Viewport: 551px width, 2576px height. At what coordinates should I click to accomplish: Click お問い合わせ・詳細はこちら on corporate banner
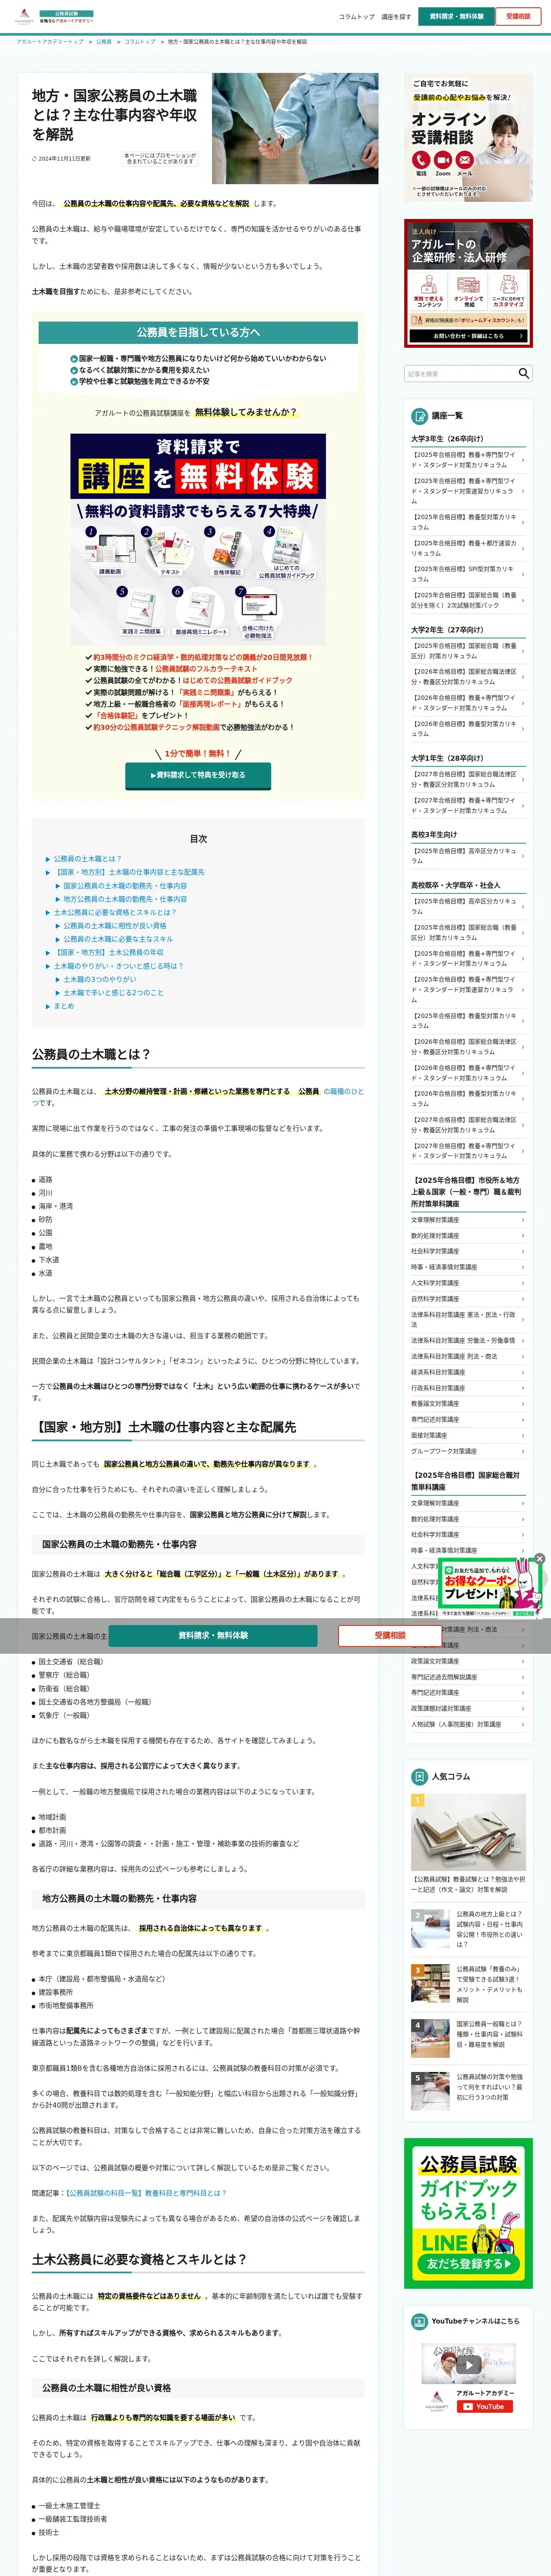[468, 336]
